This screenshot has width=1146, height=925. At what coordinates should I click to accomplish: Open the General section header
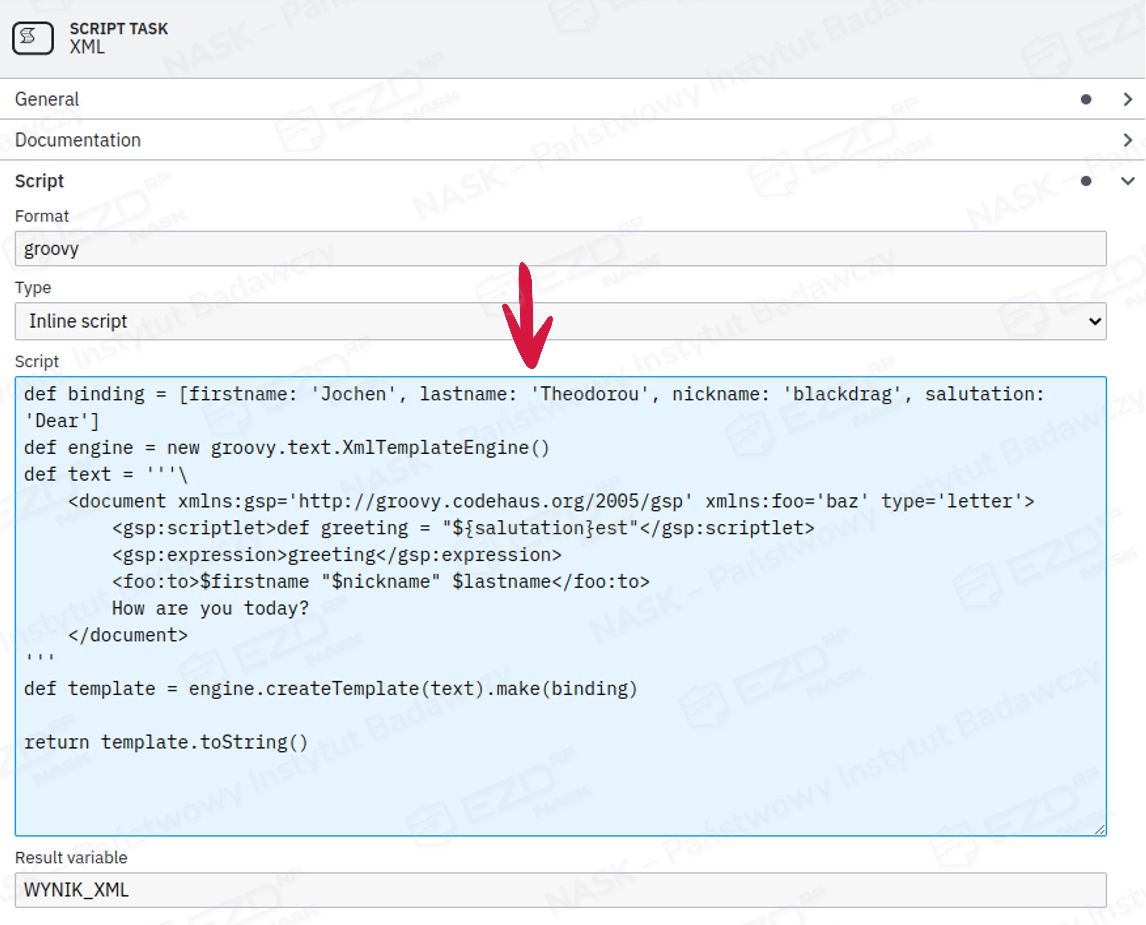pyautogui.click(x=47, y=99)
